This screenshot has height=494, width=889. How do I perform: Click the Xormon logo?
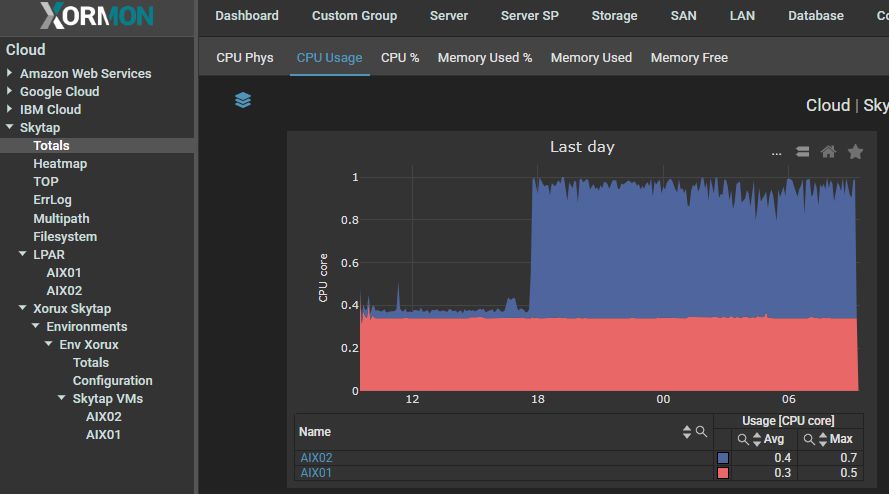coord(97,15)
